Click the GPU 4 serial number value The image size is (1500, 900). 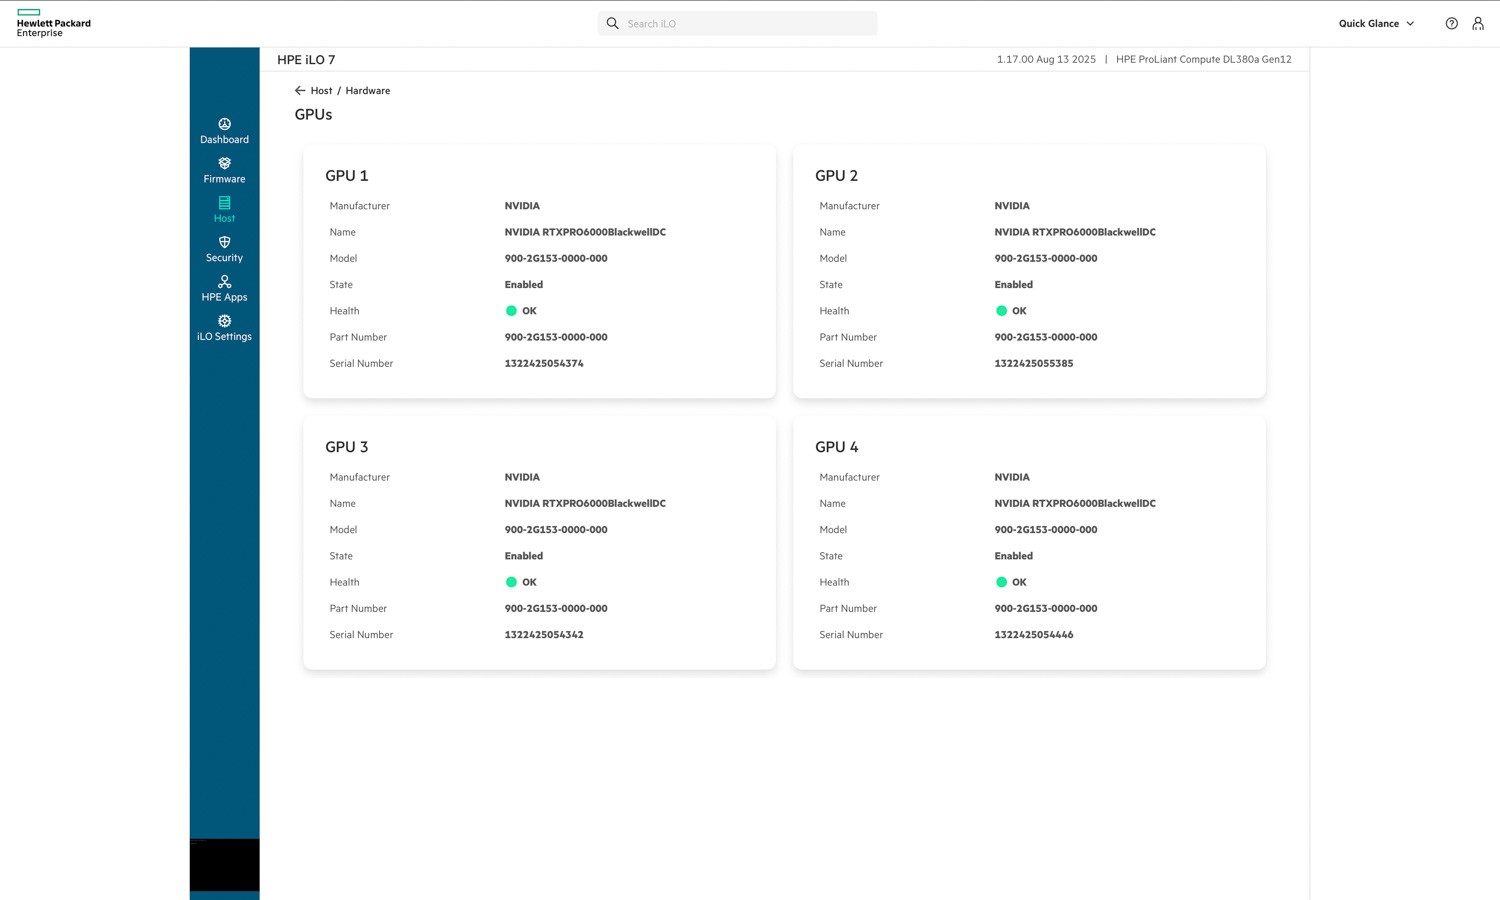[x=1033, y=635]
